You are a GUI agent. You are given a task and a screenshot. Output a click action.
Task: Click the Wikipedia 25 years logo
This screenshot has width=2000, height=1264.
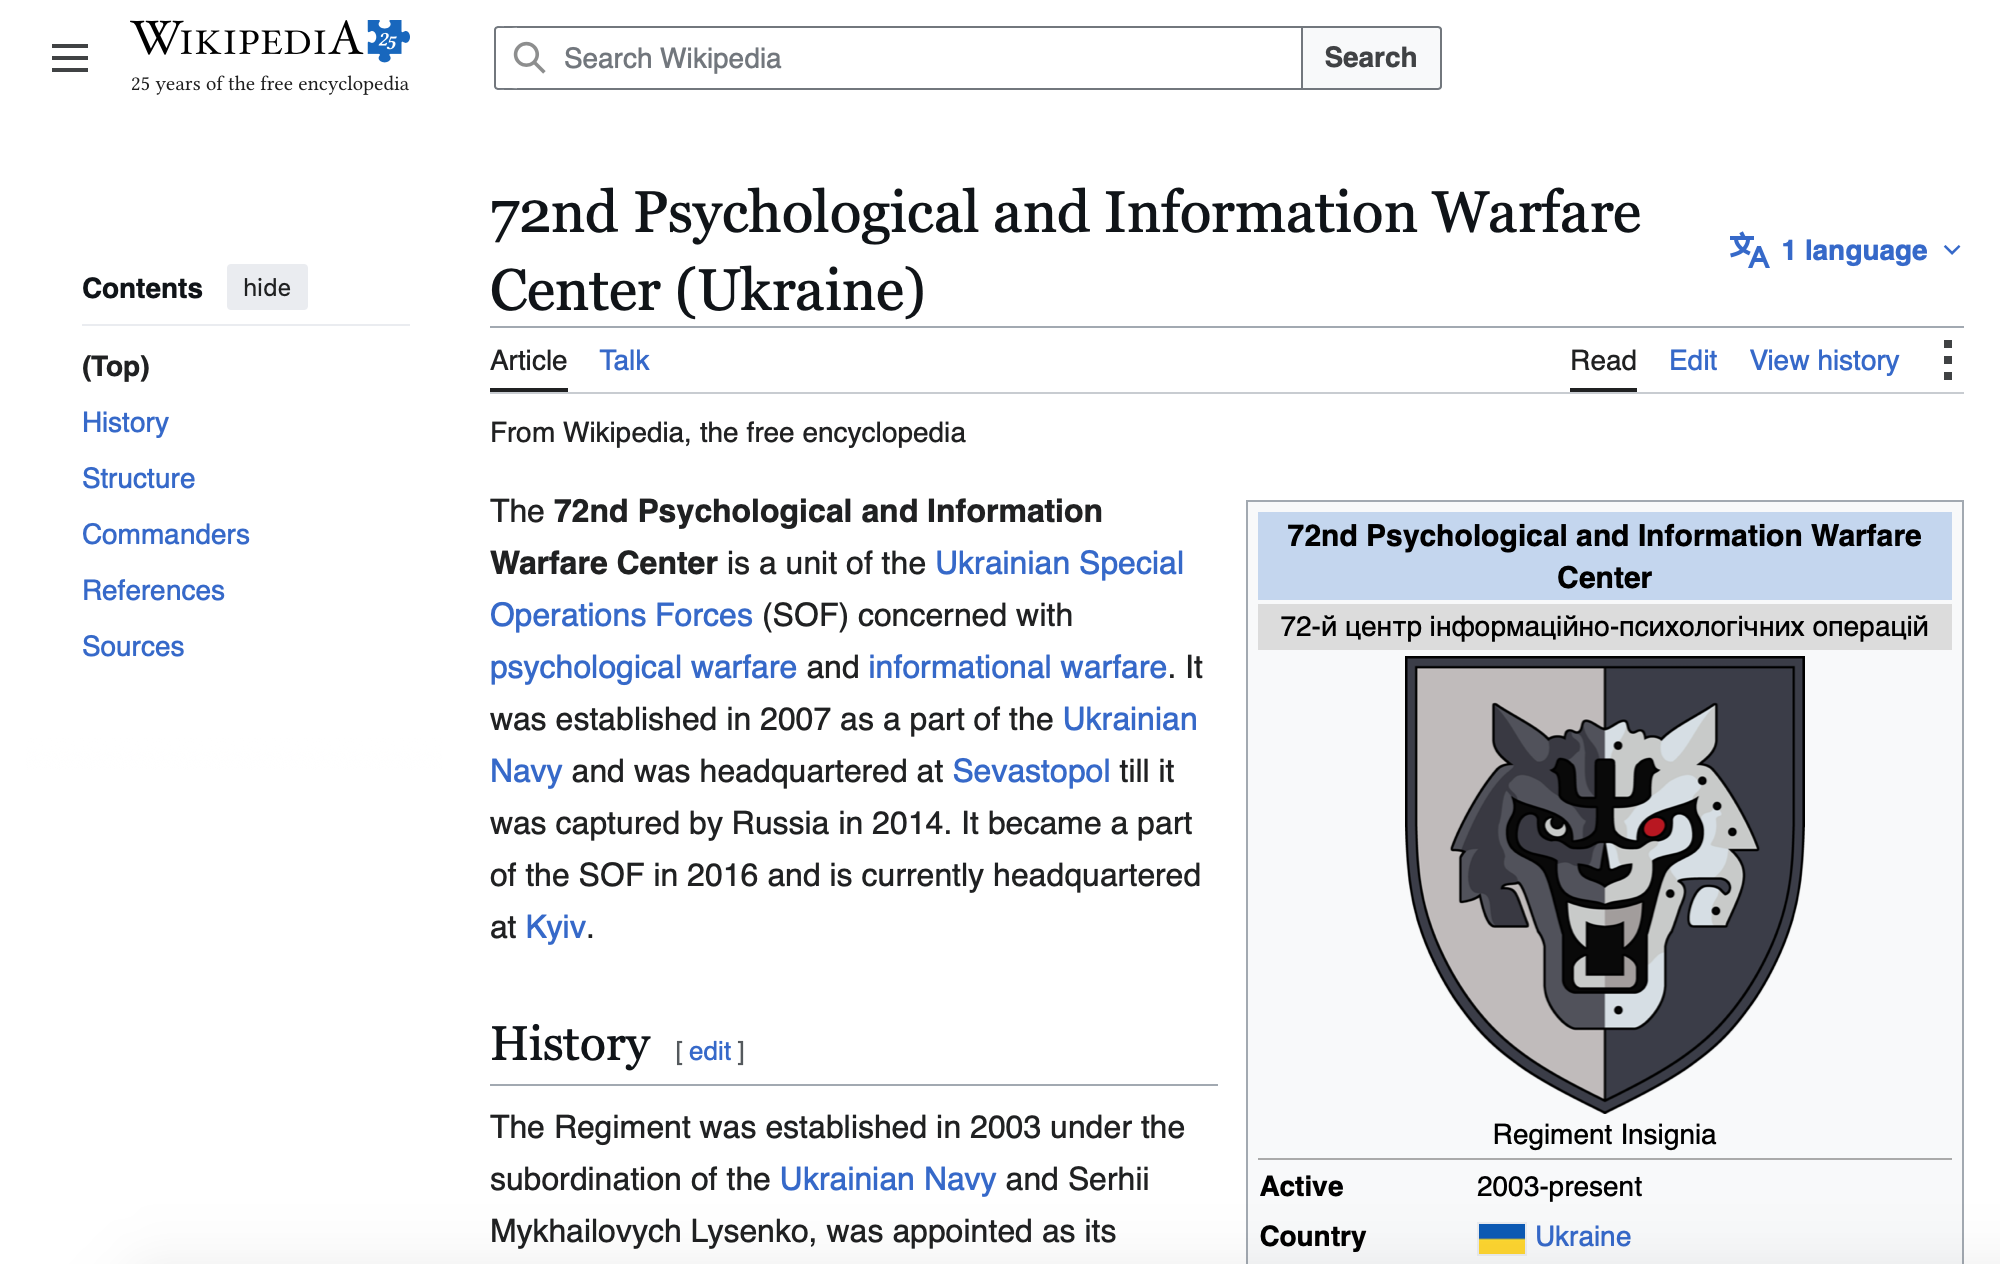(270, 57)
